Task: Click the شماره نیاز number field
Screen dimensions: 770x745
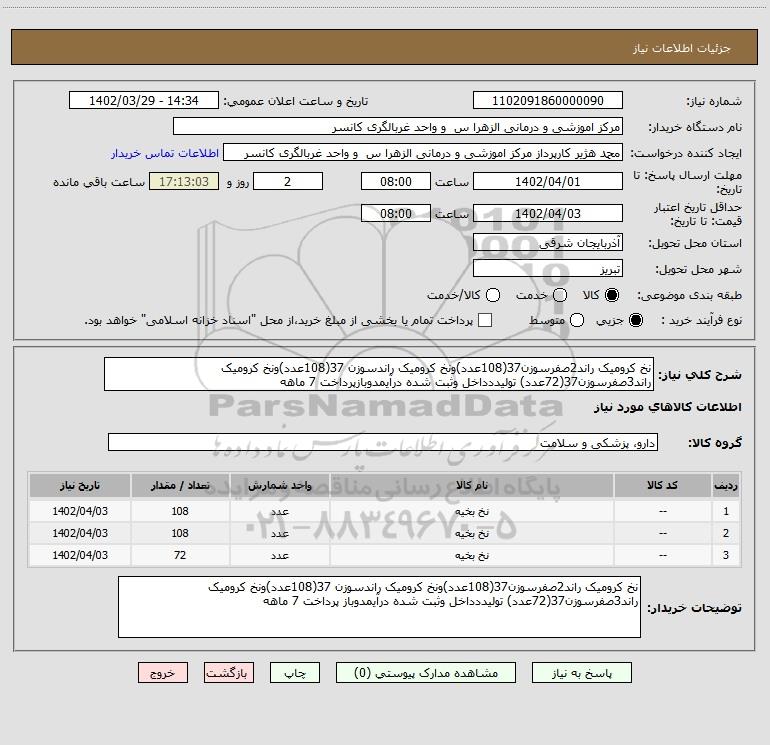Action: (548, 101)
